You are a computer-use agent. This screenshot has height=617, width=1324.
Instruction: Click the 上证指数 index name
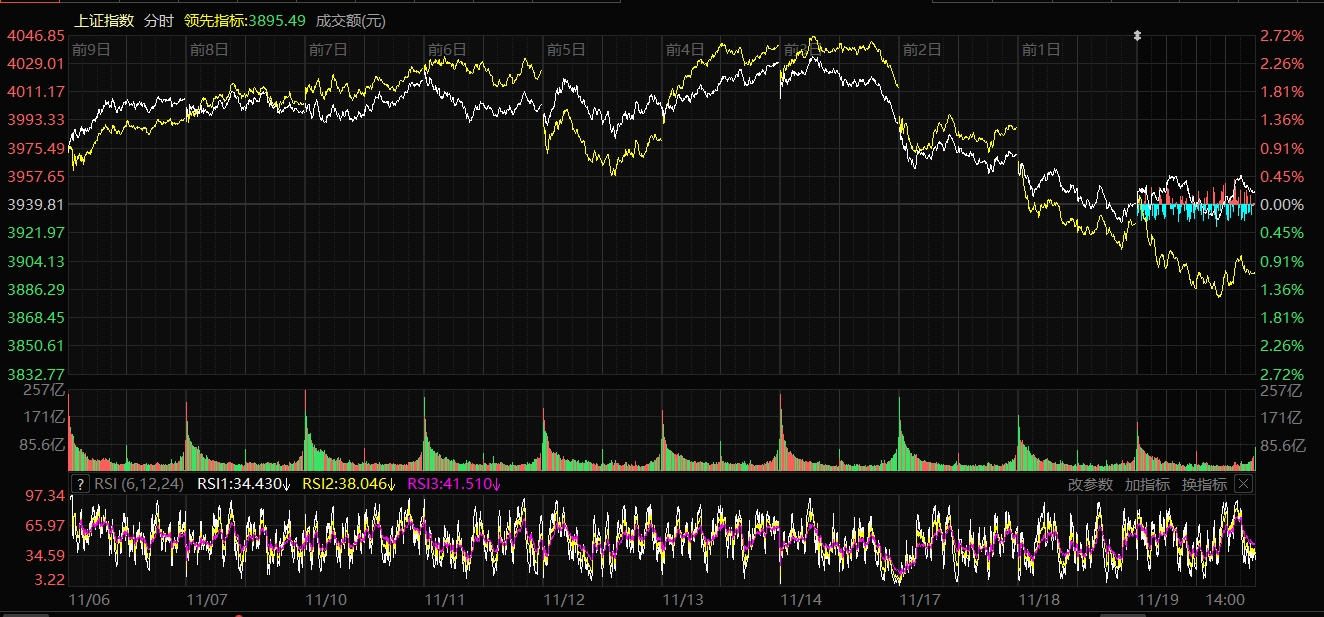[104, 20]
